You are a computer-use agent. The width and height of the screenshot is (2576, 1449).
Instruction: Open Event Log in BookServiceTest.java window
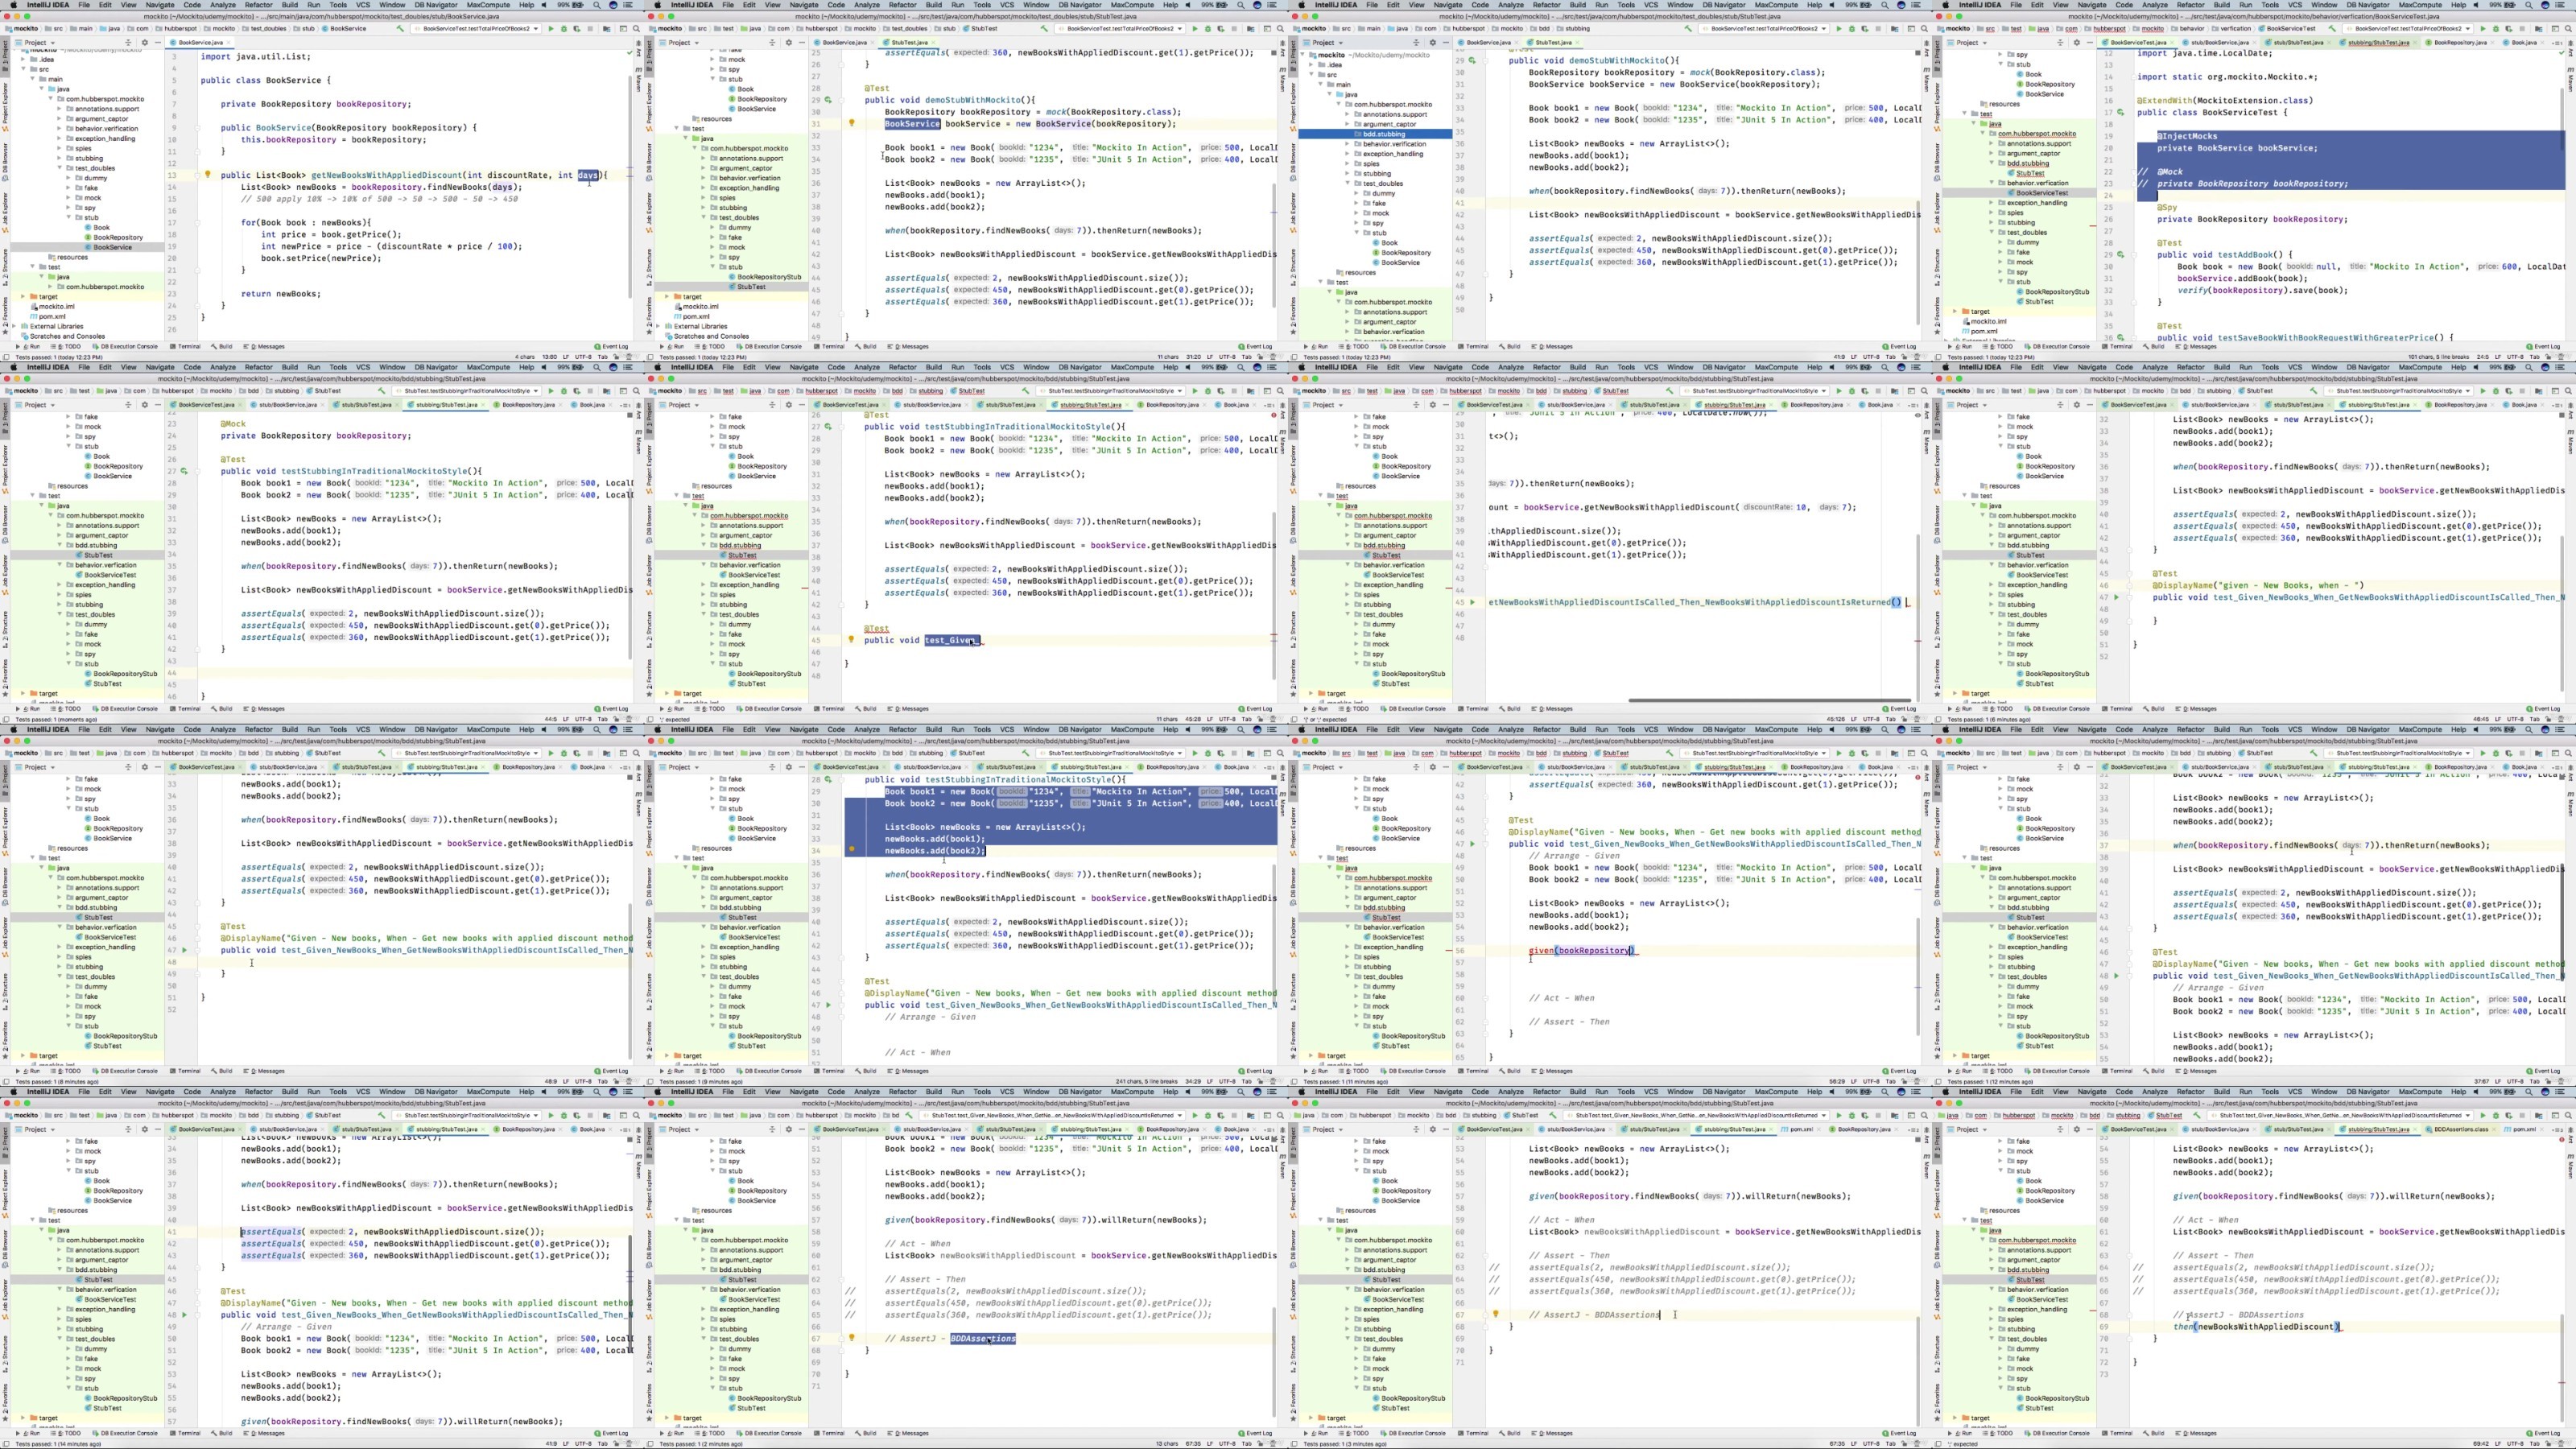click(x=2545, y=347)
